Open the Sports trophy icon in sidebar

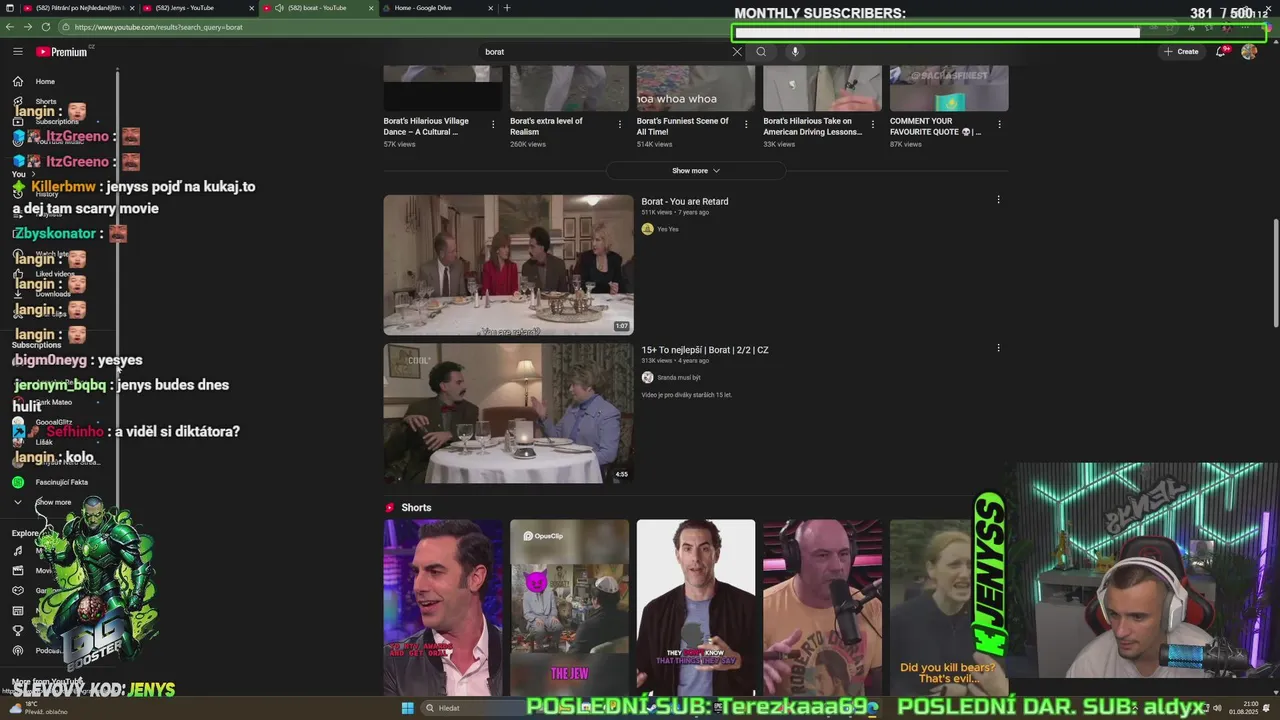(17, 631)
